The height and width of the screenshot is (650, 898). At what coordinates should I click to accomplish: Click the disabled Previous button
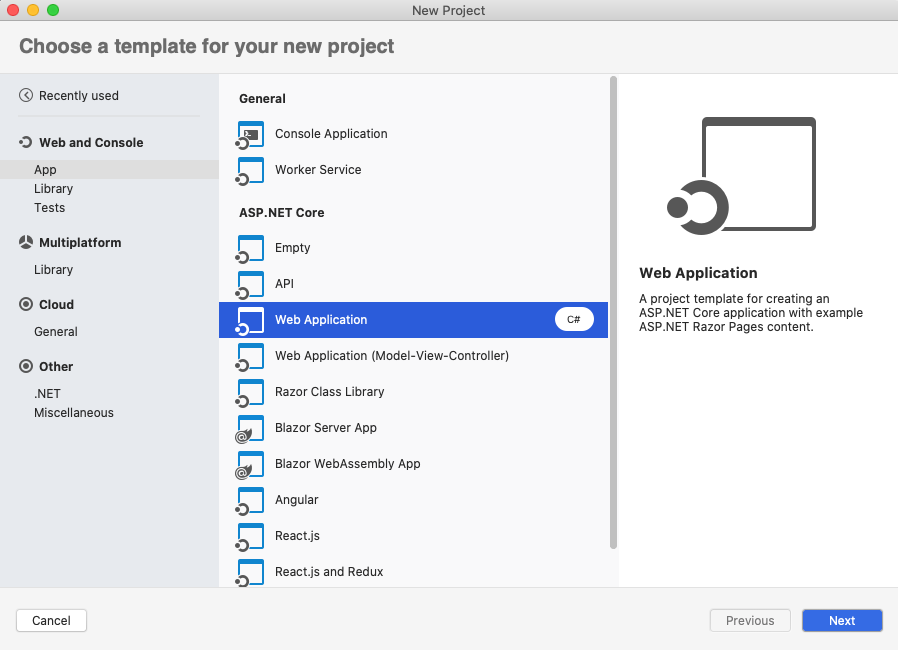click(749, 620)
